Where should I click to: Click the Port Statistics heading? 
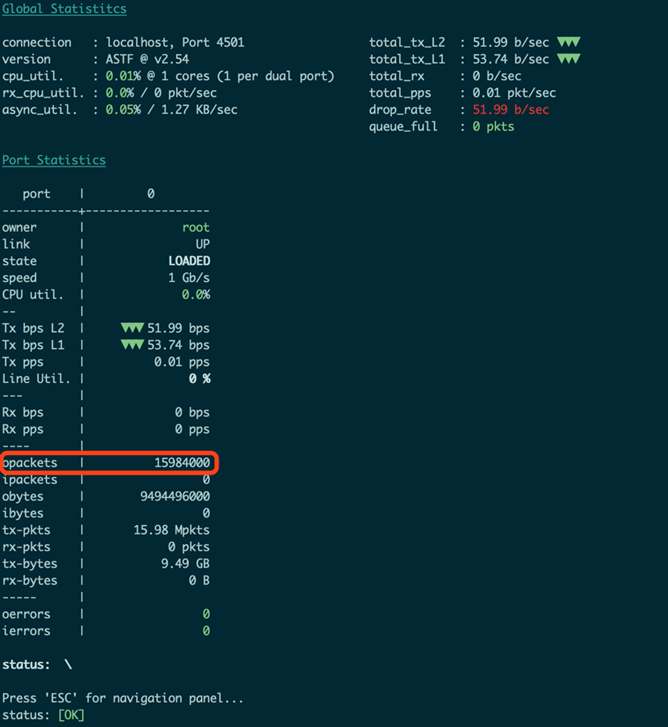pos(54,160)
